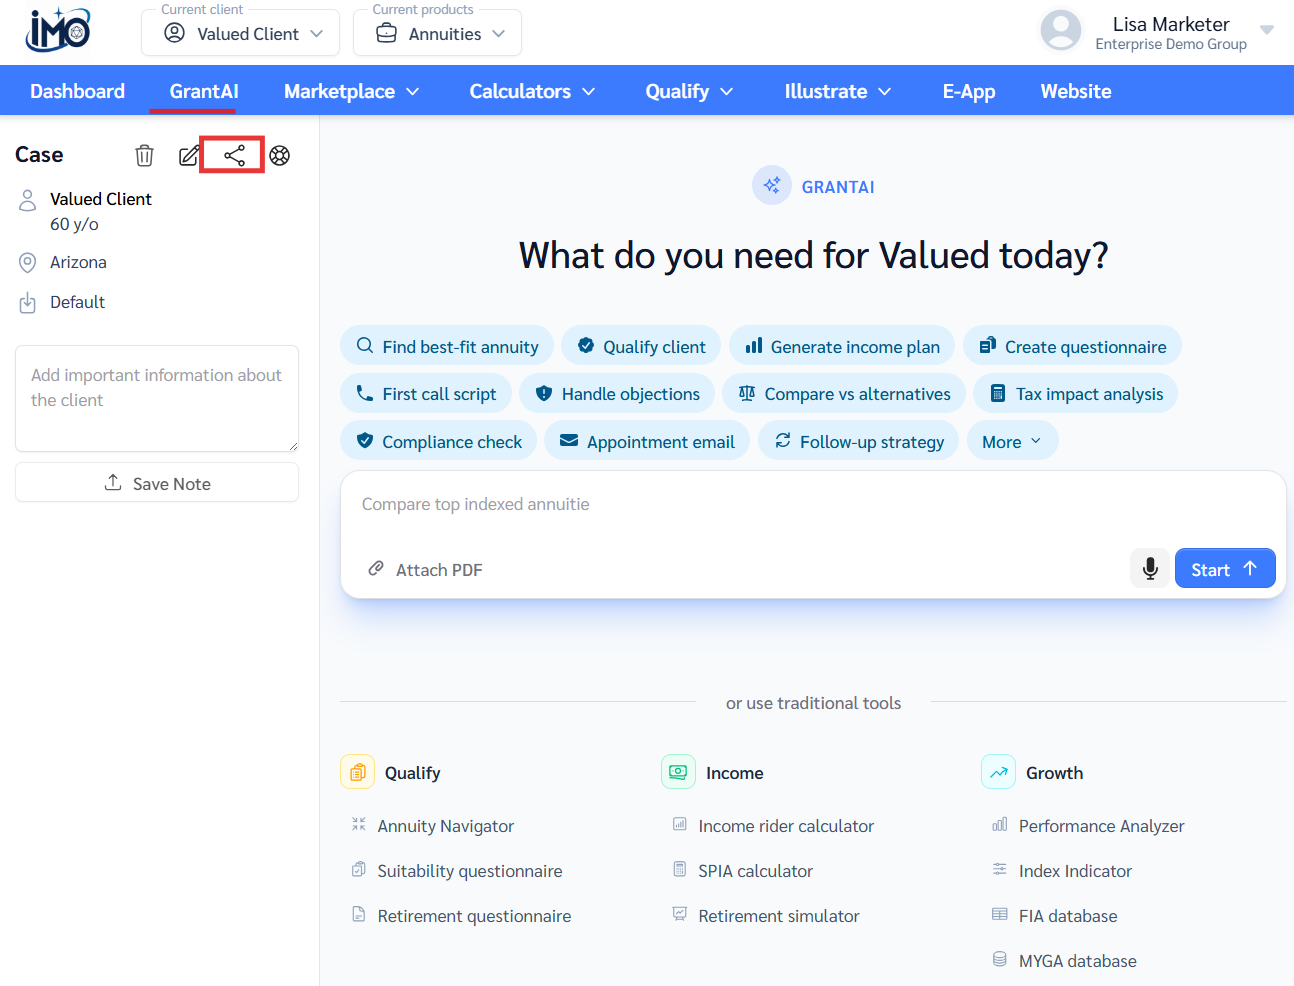This screenshot has width=1294, height=986.
Task: Choose Follow-up strategy
Action: 858,441
